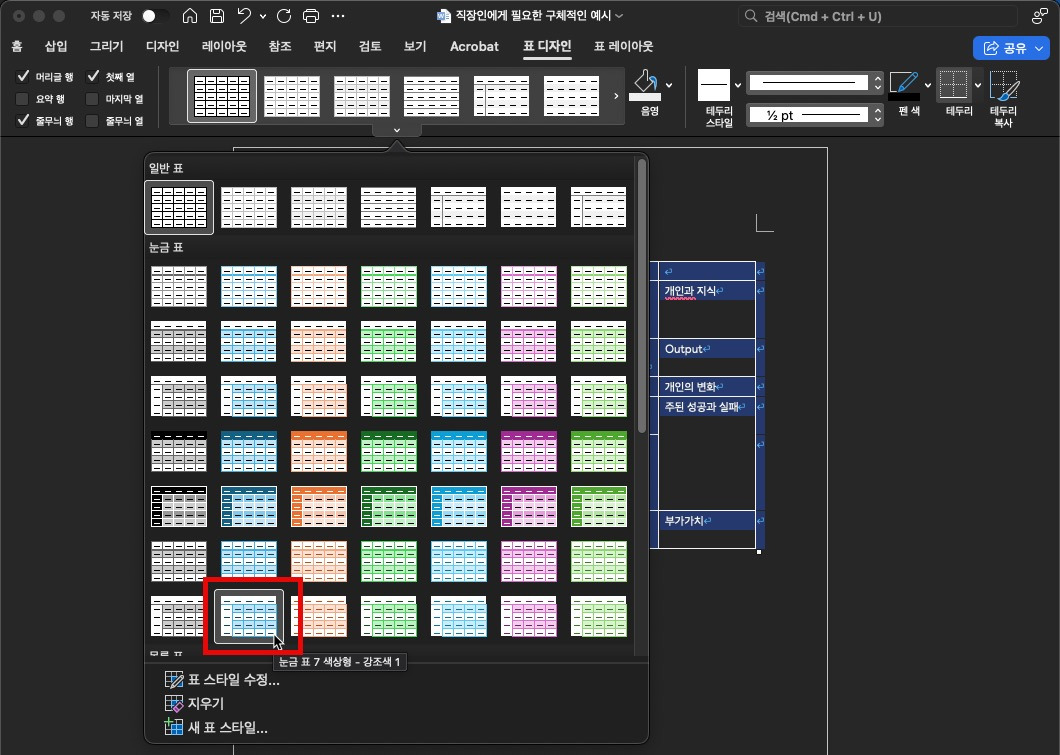Click the Home icon in title bar
1060x755 pixels.
tap(190, 16)
